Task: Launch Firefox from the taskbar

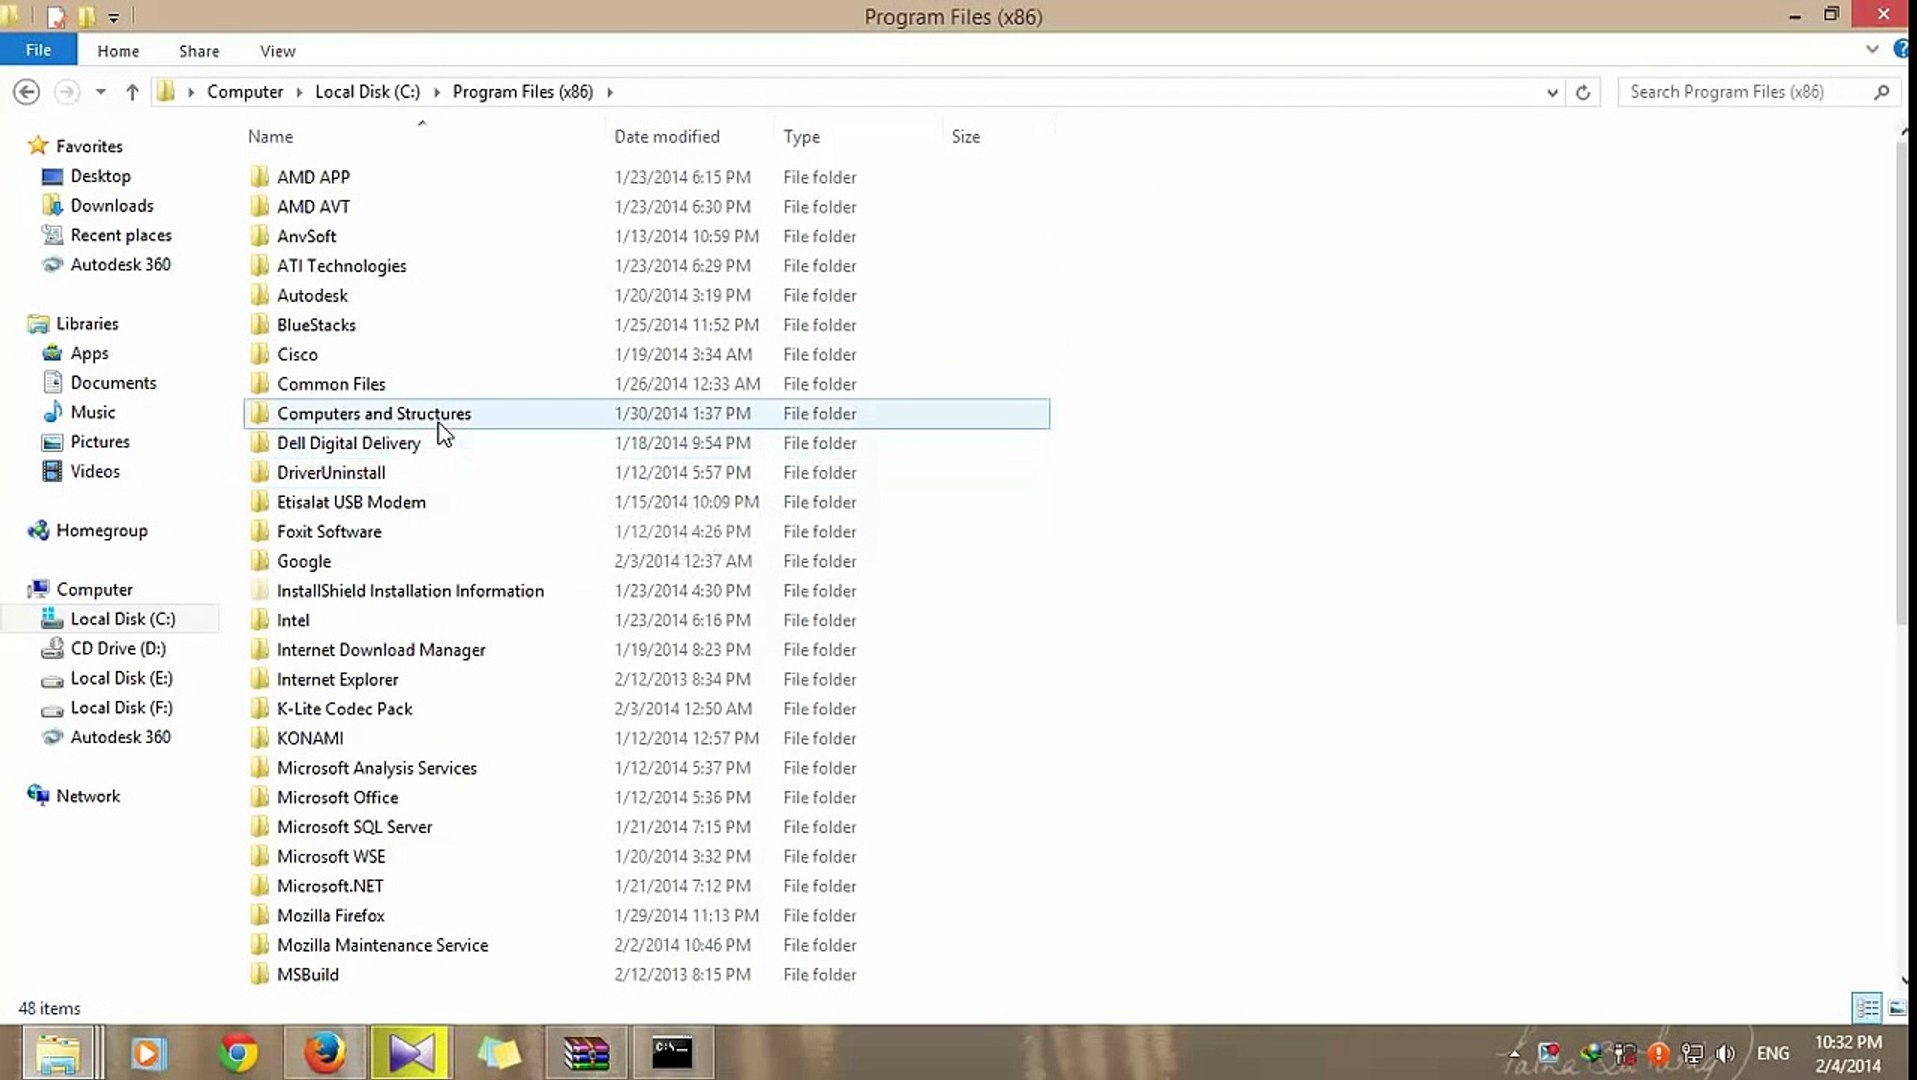Action: [324, 1053]
